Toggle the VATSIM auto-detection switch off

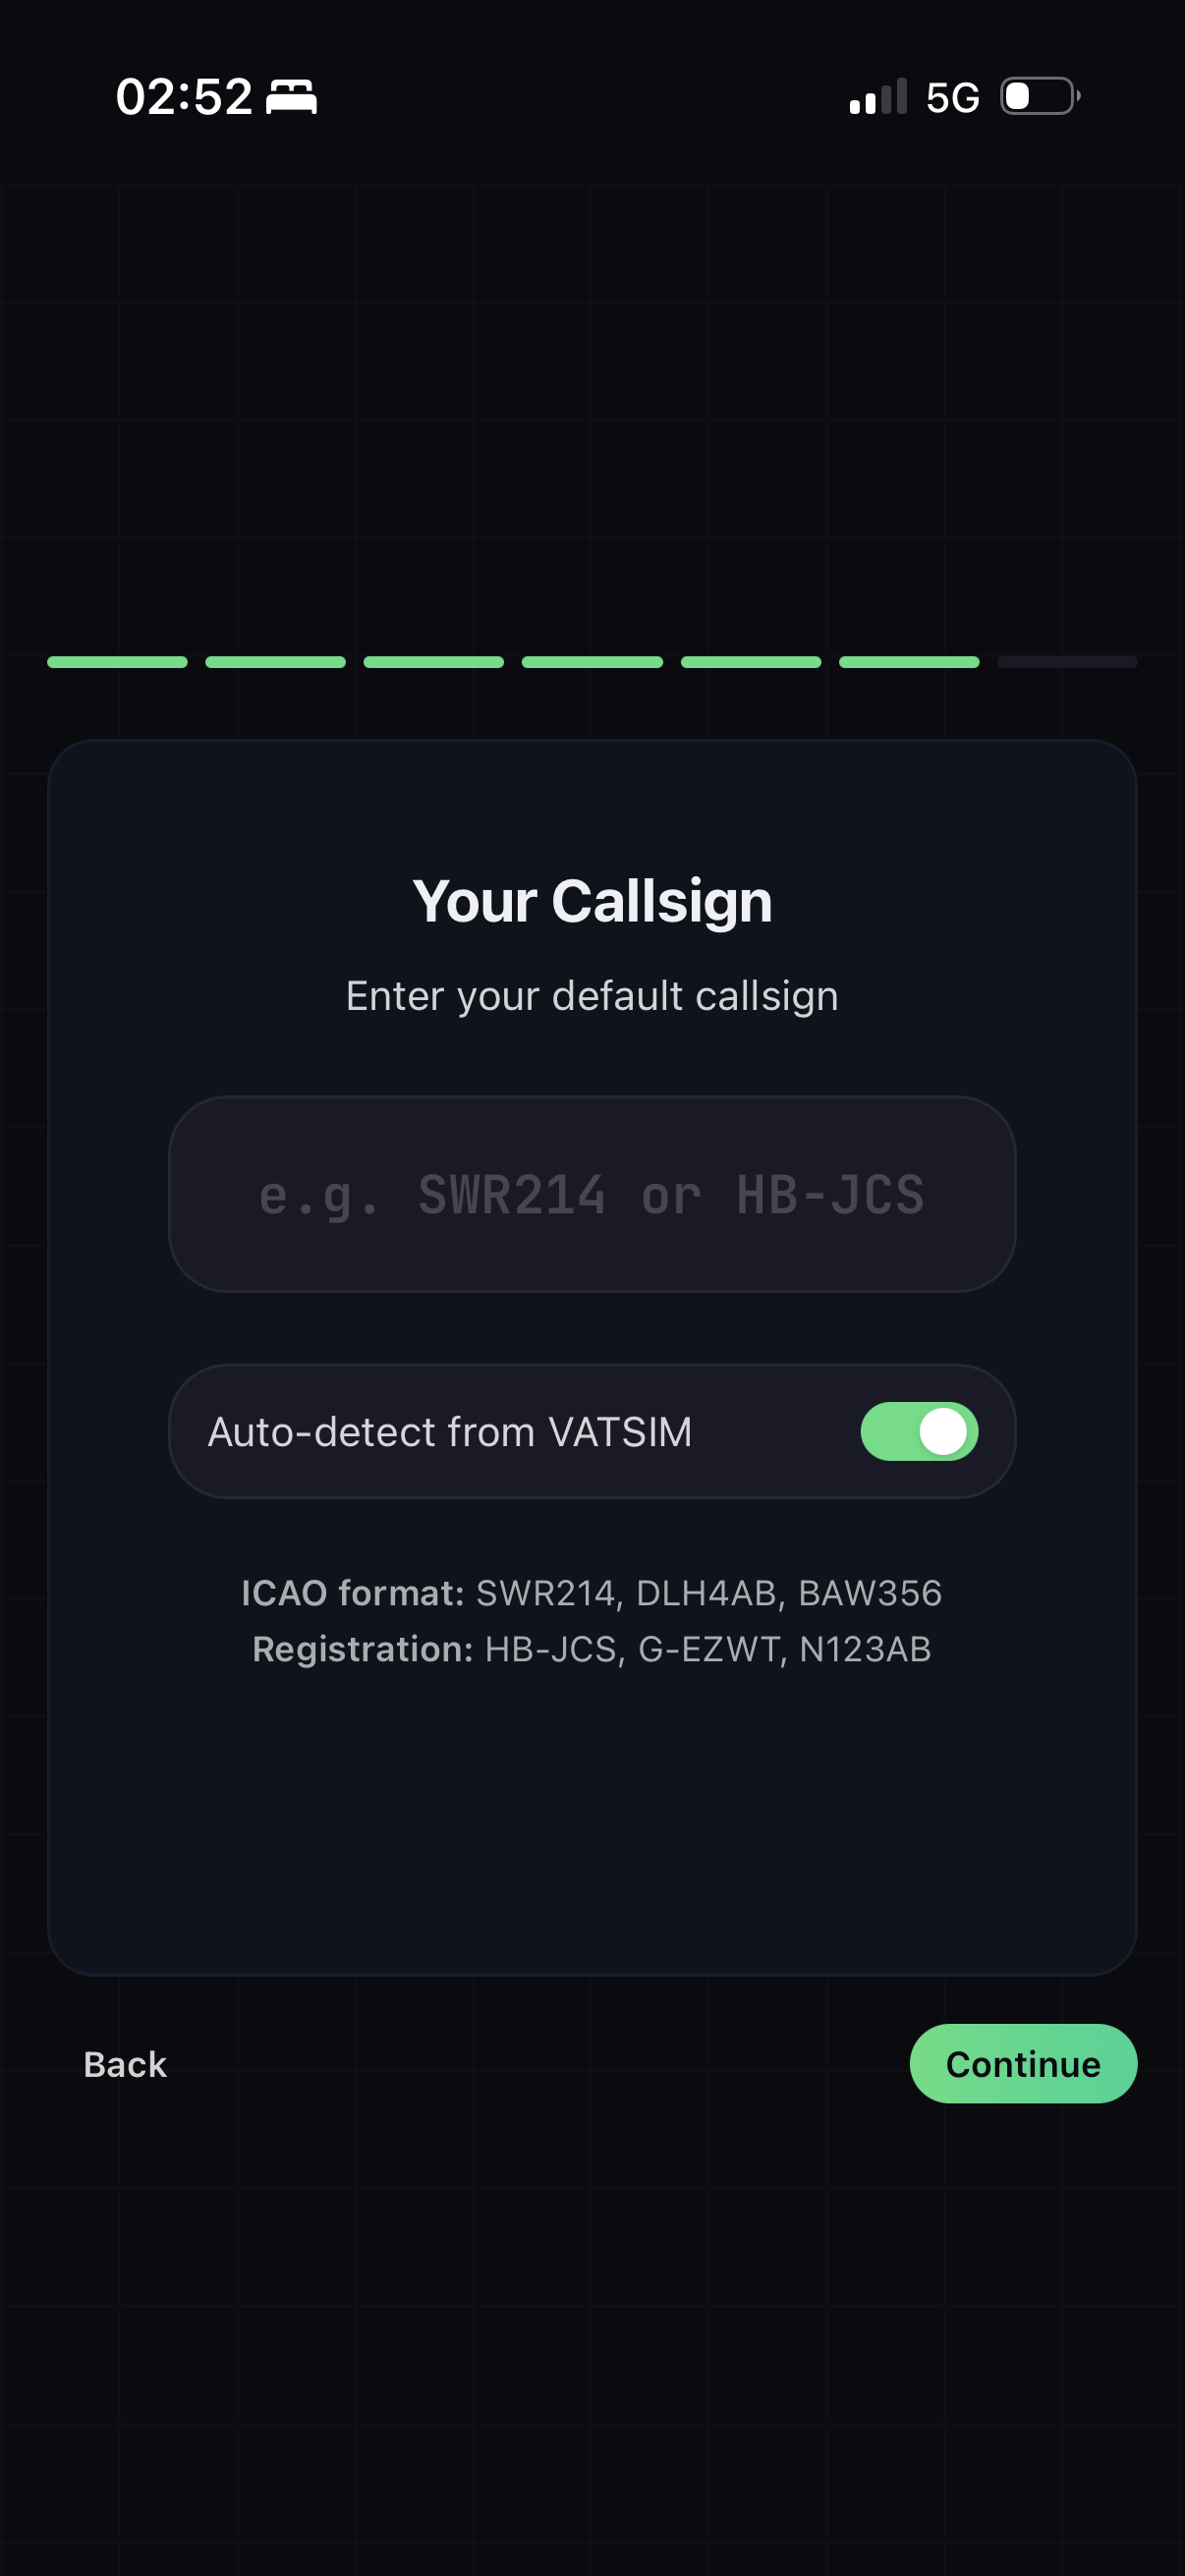pos(919,1430)
